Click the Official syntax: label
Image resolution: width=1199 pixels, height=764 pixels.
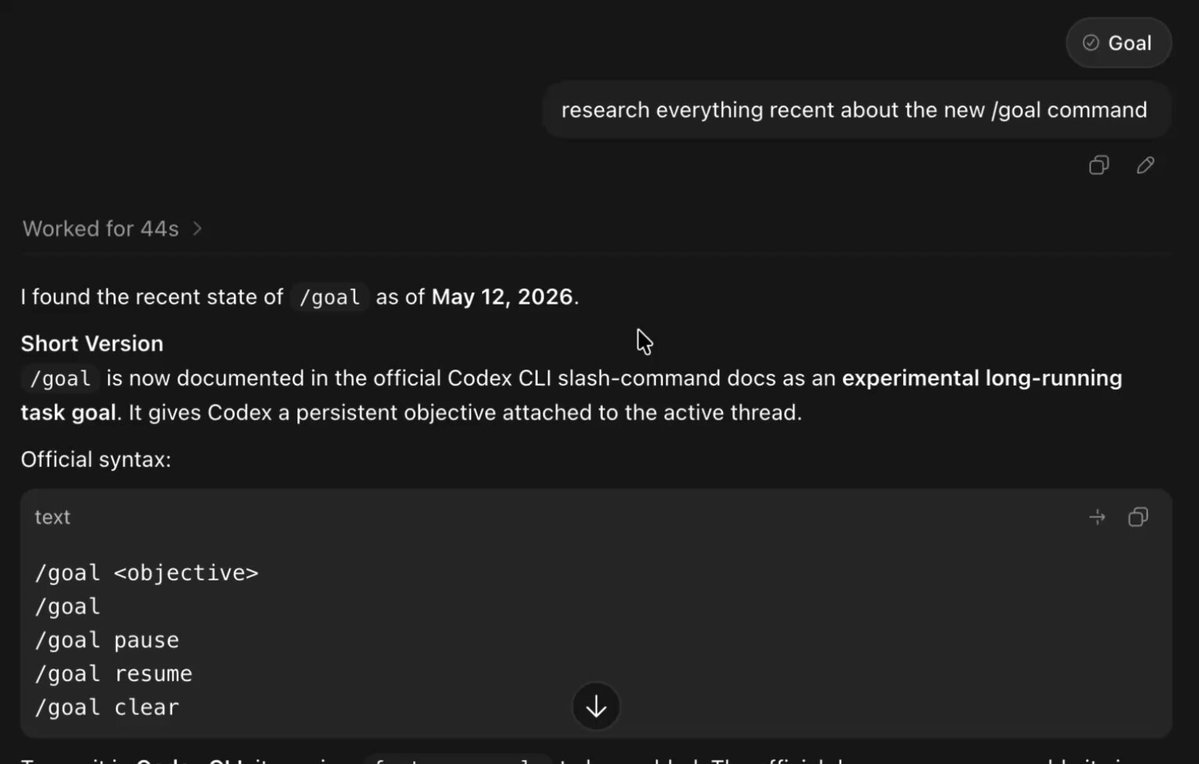tap(96, 460)
